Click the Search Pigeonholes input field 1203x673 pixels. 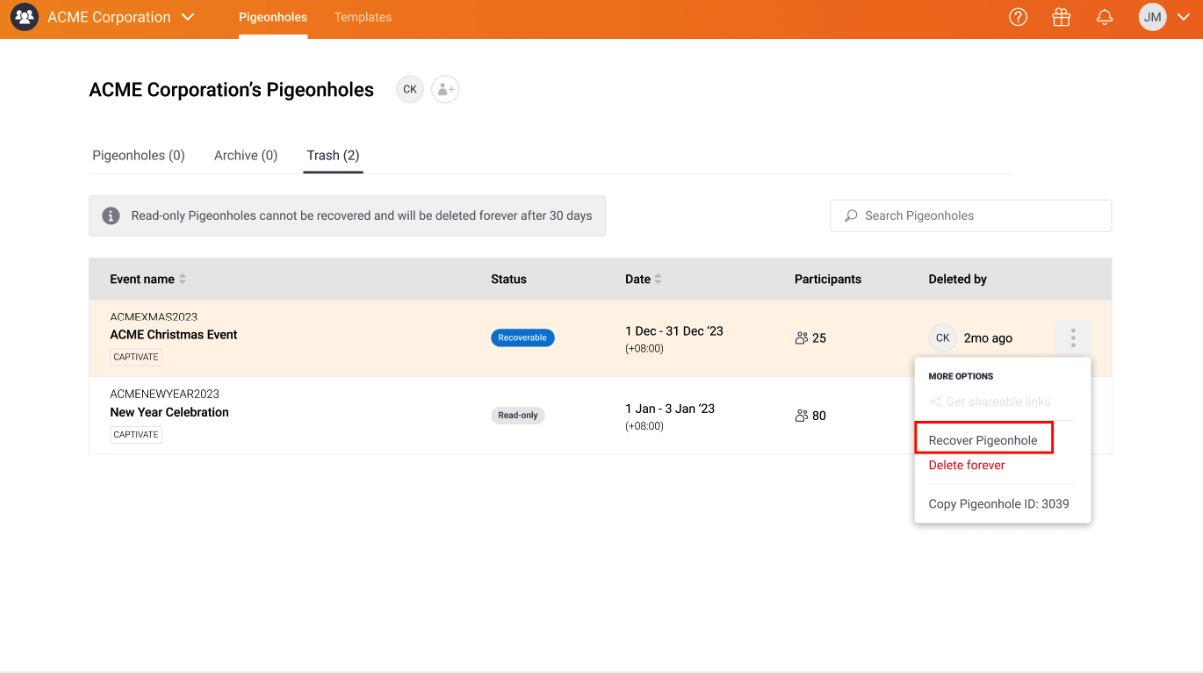click(970, 216)
